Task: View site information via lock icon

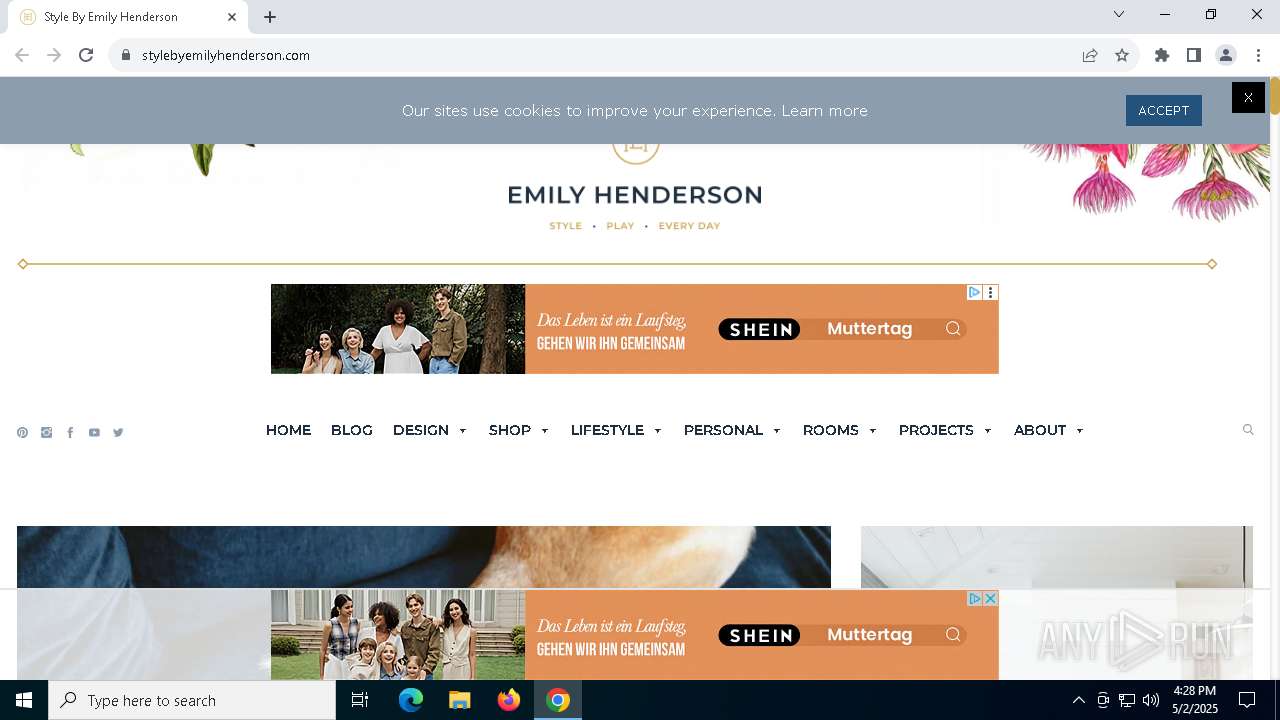Action: click(x=125, y=55)
